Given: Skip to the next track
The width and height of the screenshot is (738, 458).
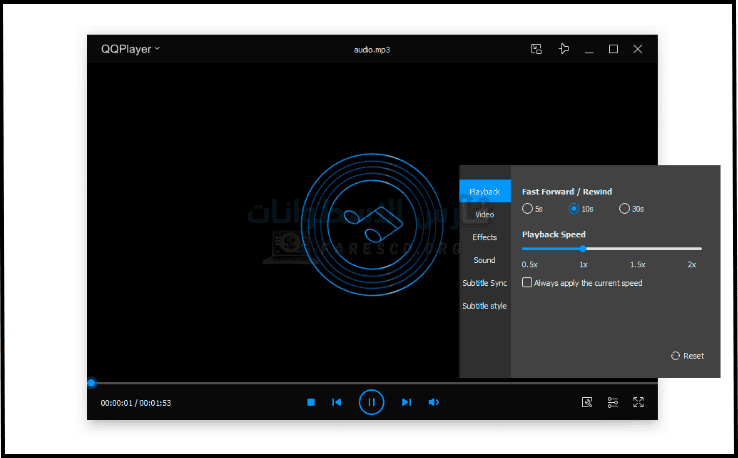Looking at the screenshot, I should click(406, 402).
